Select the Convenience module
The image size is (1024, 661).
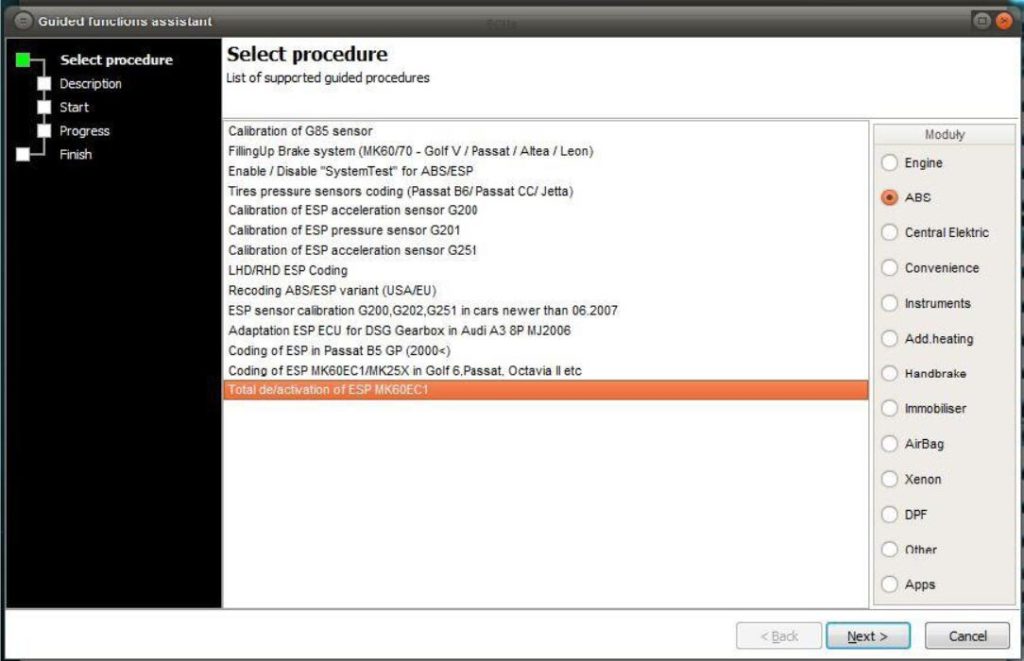pos(889,268)
